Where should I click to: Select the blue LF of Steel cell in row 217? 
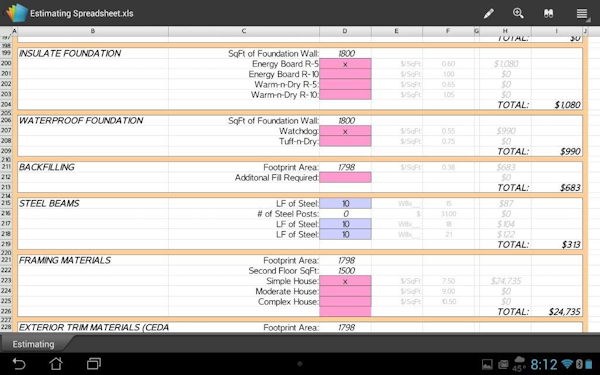point(345,224)
